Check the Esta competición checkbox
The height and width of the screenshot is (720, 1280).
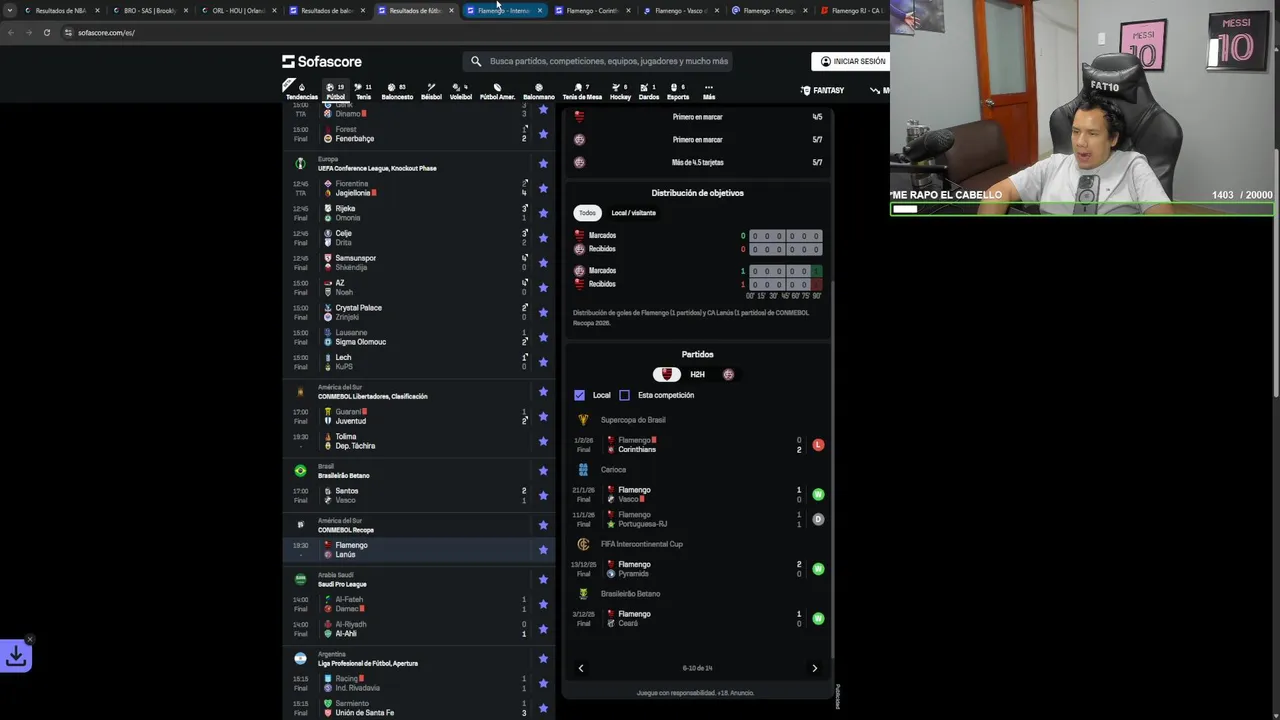coord(624,395)
